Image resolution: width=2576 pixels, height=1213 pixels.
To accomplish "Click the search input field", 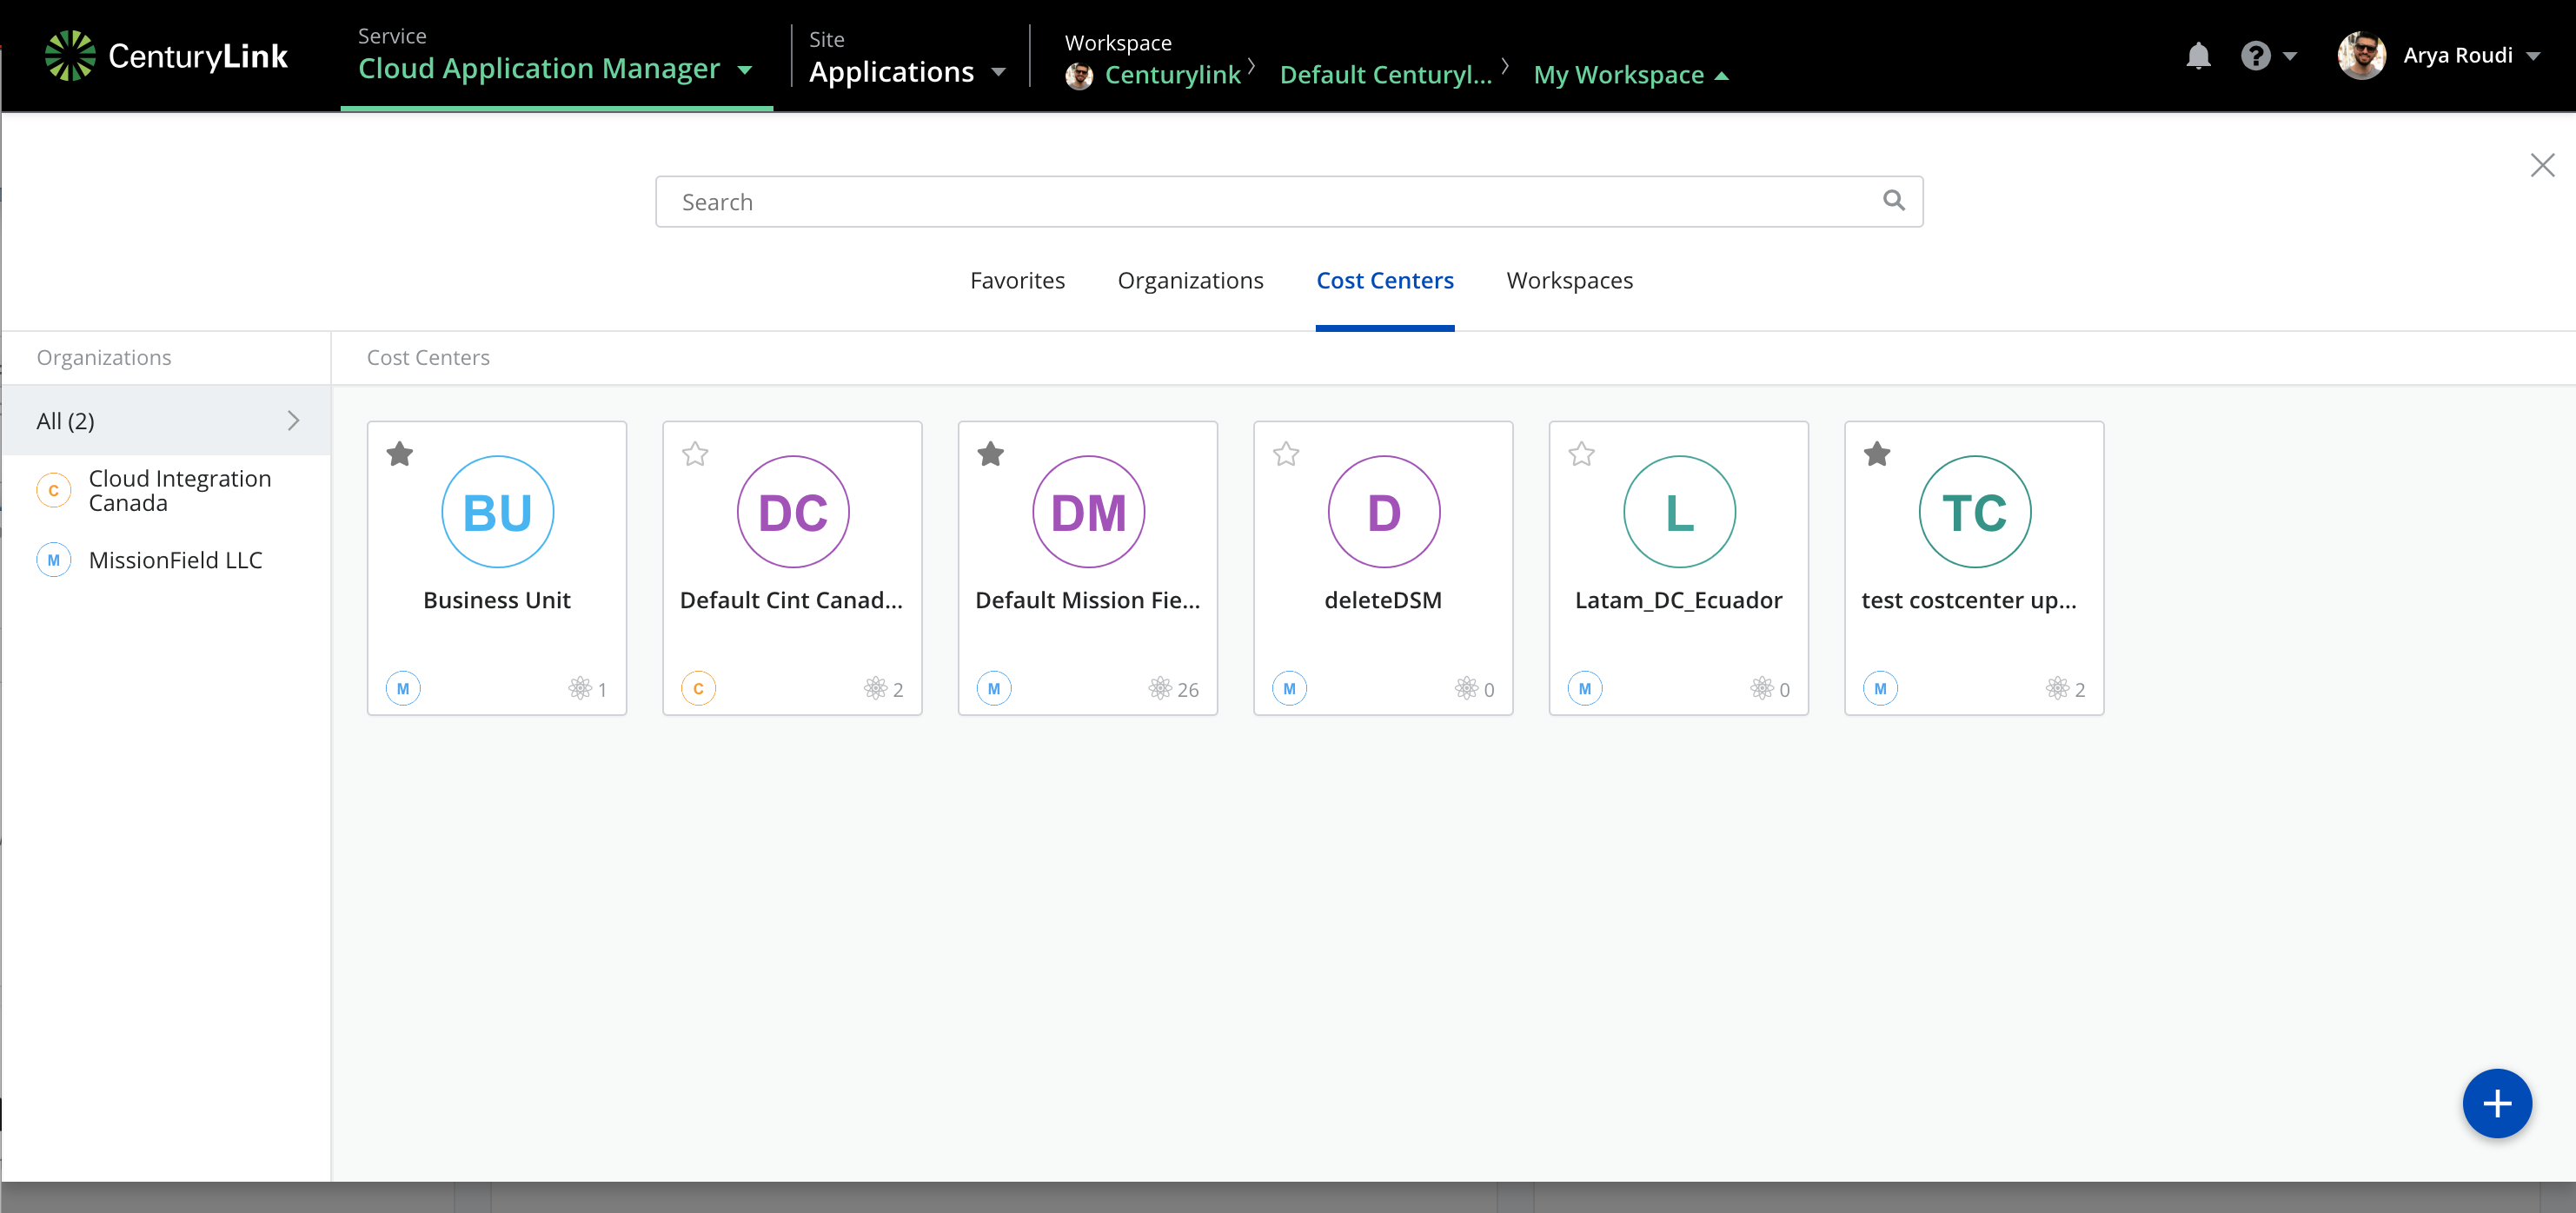I will [1288, 200].
